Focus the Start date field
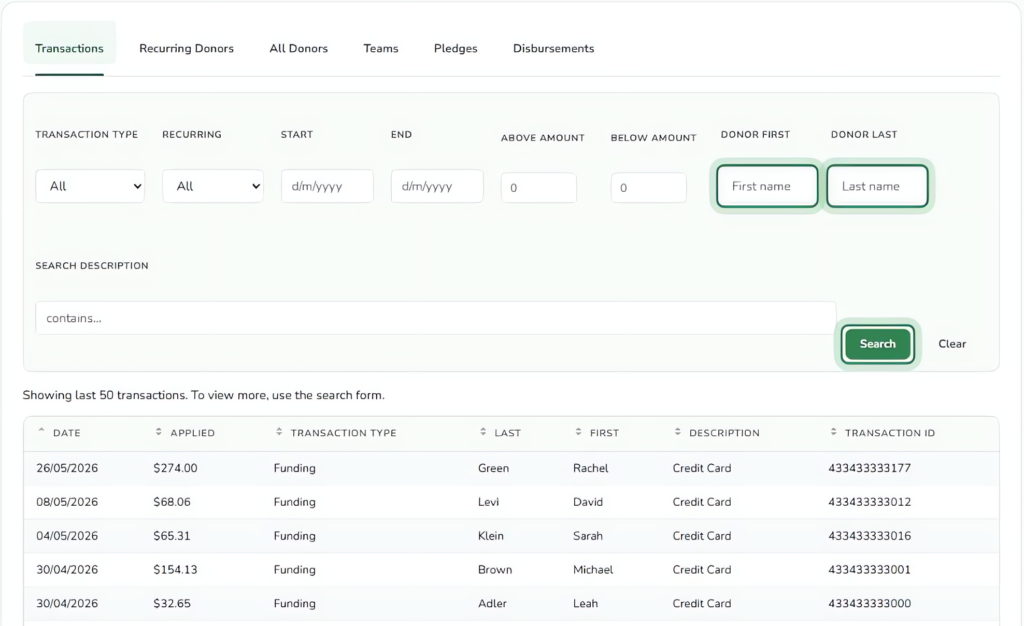Viewport: 1024px width, 626px height. click(327, 186)
